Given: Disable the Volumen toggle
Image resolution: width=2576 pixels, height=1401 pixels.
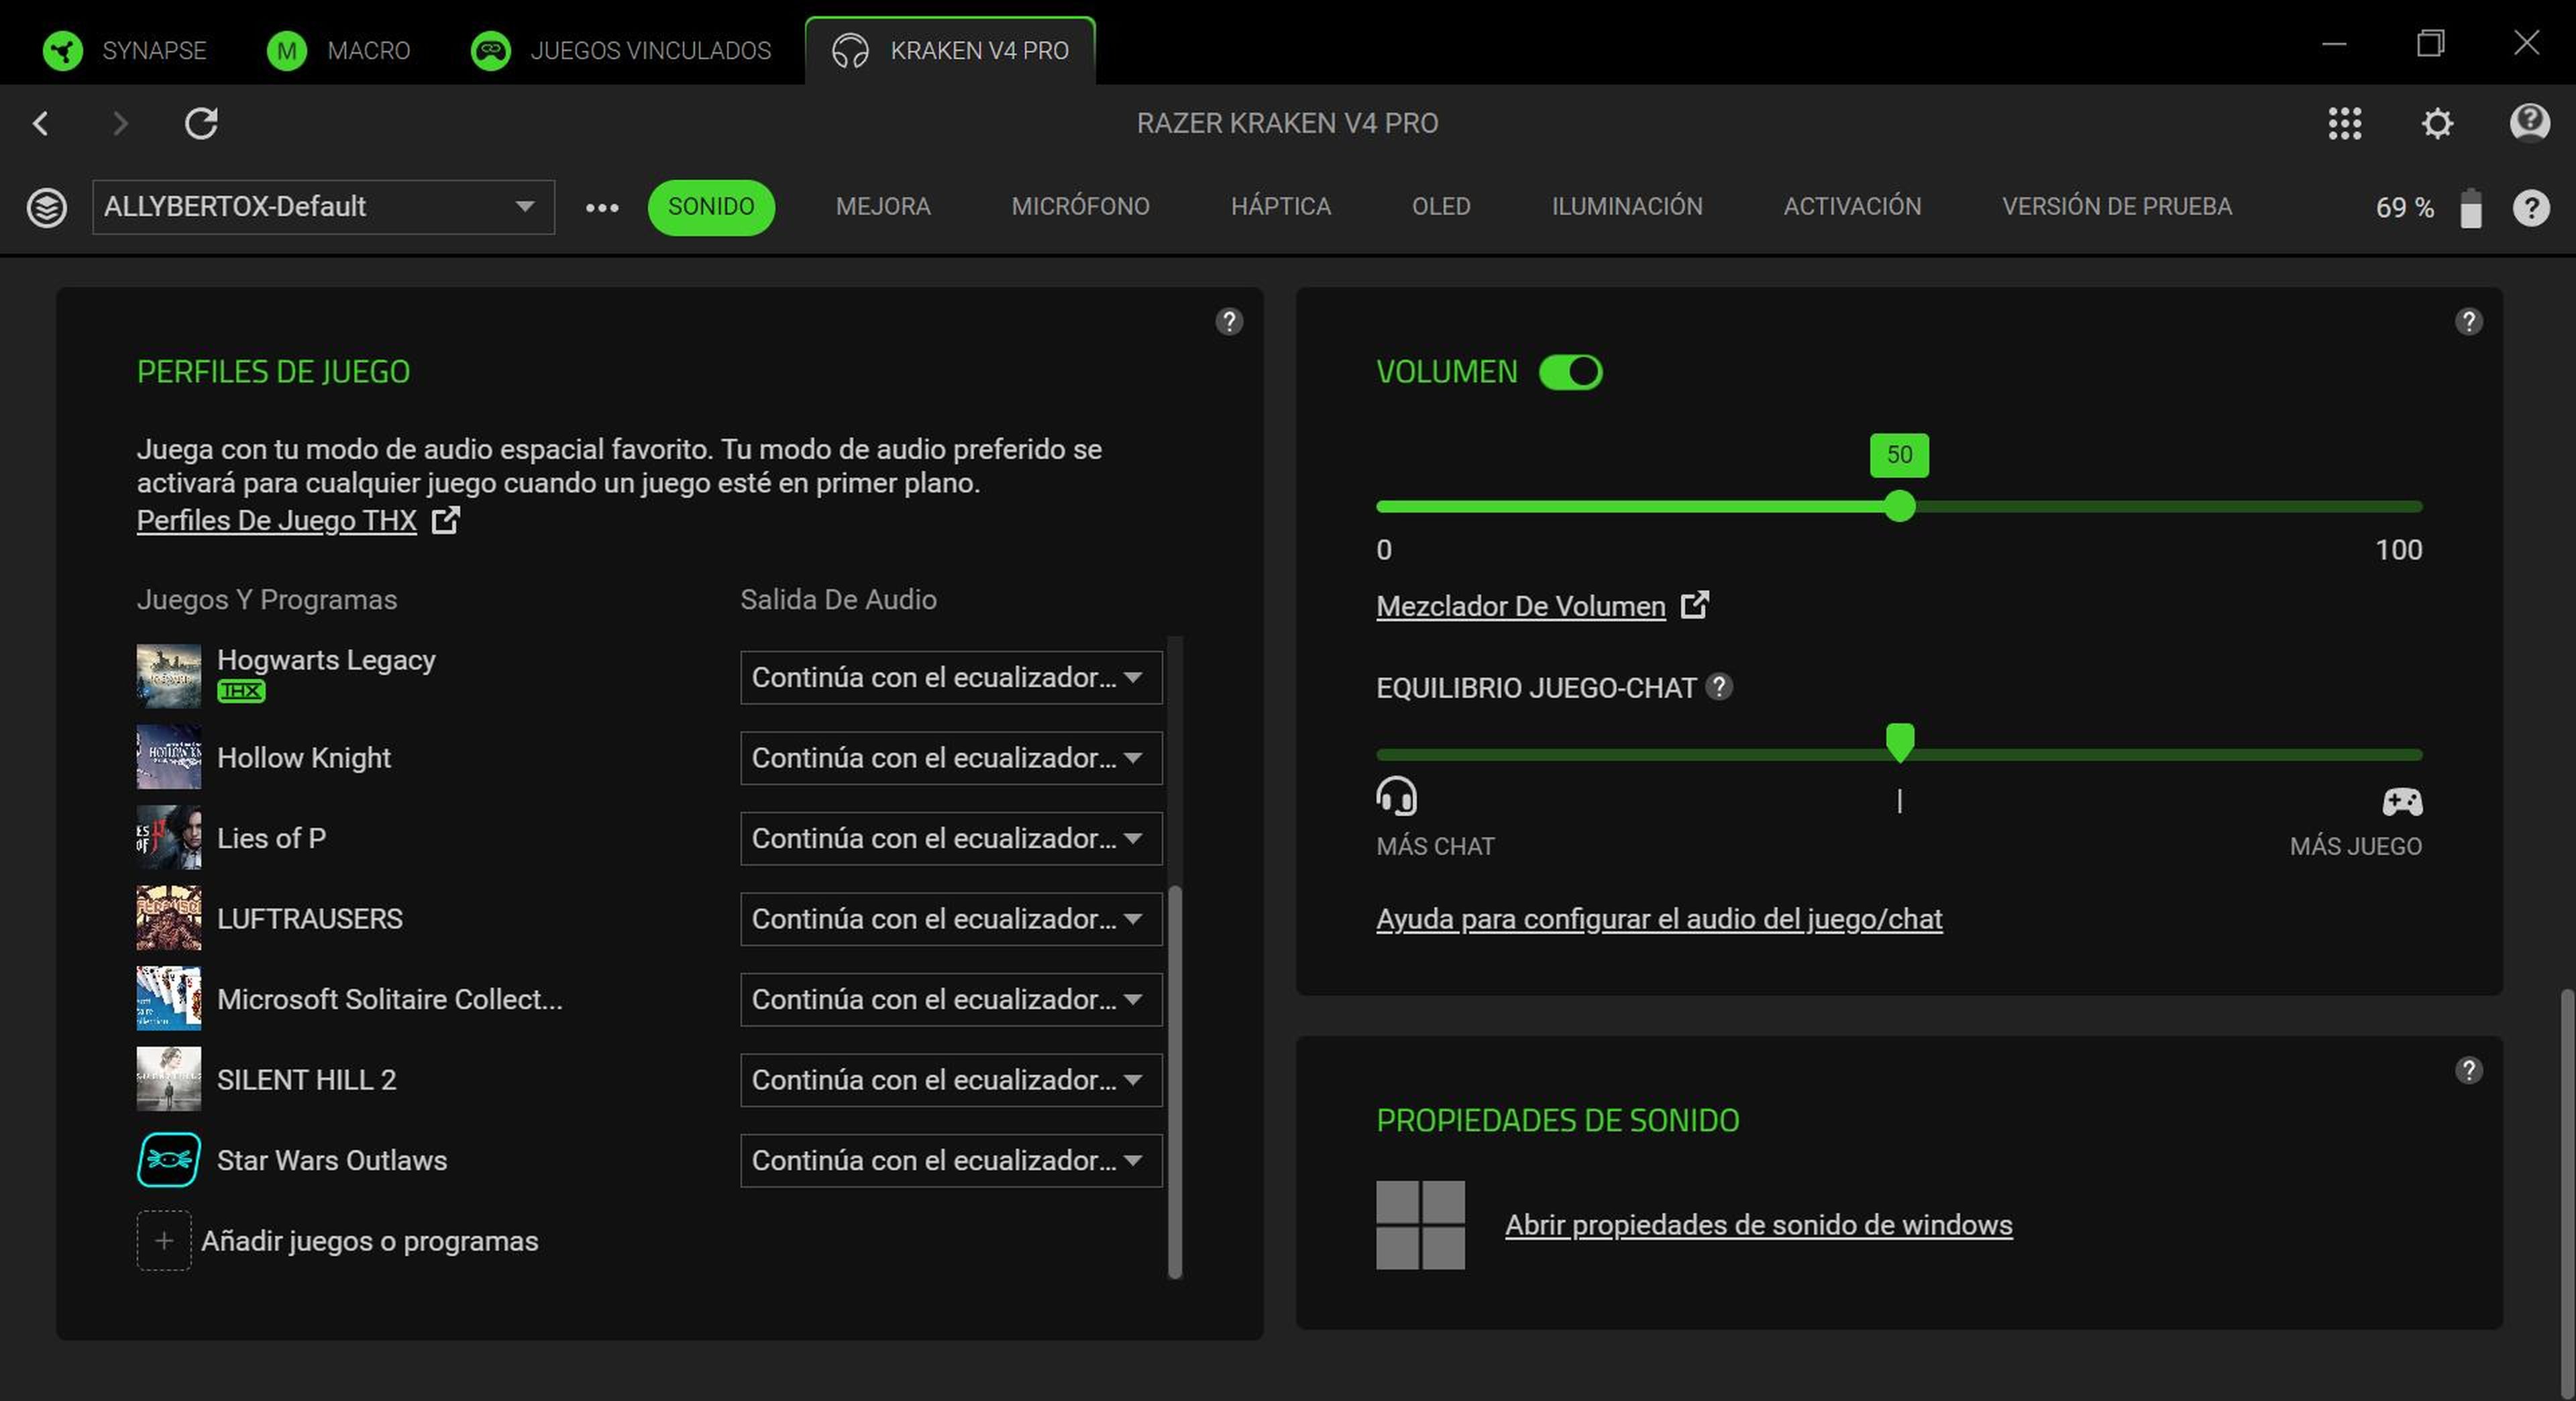Looking at the screenshot, I should click(1570, 371).
